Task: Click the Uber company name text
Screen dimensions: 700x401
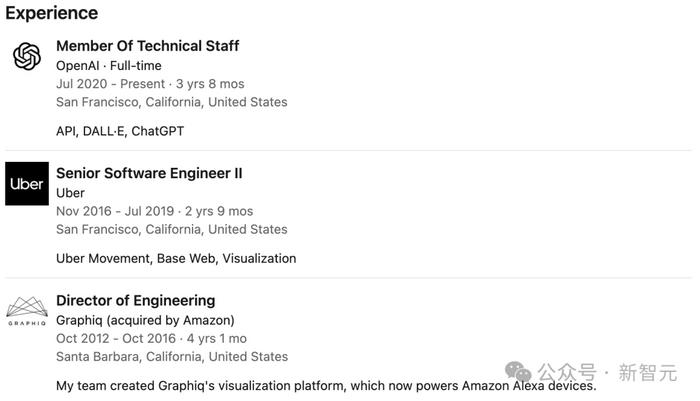Action: [70, 193]
